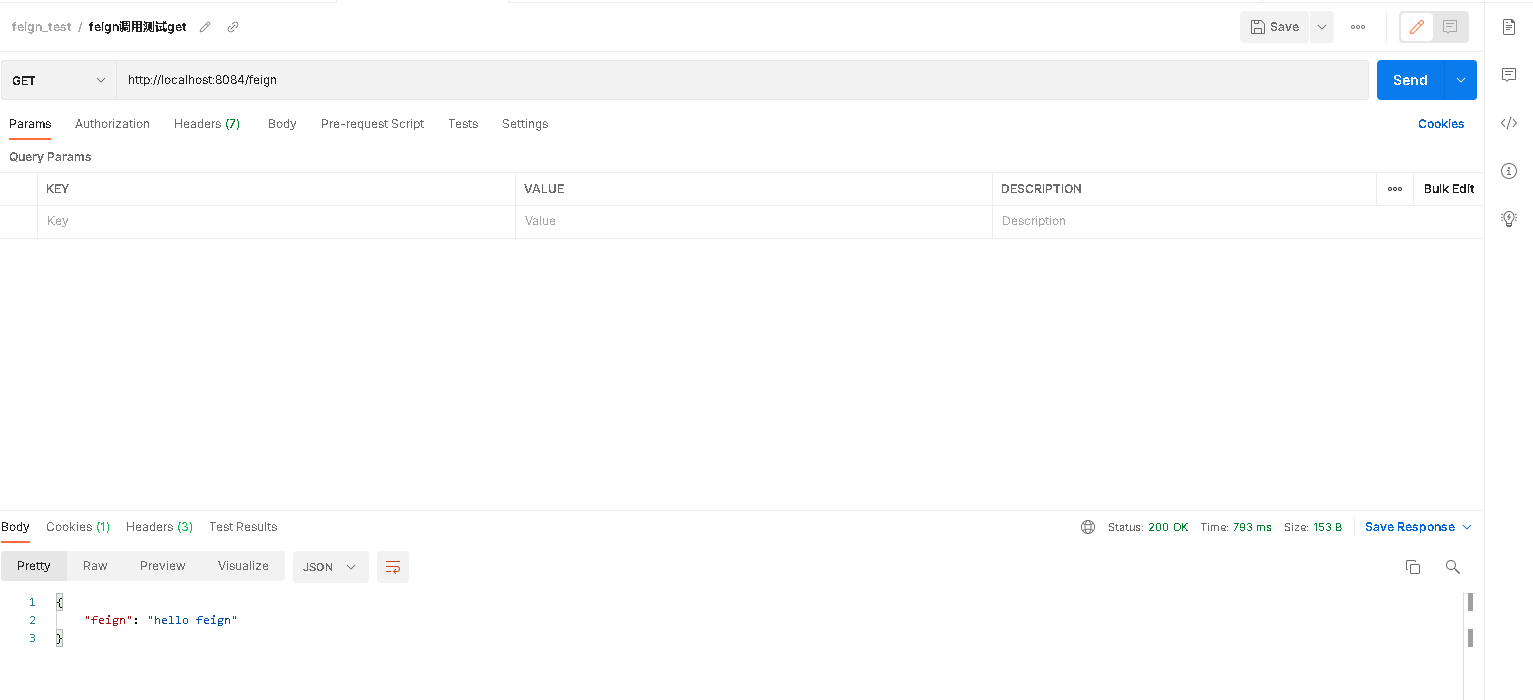Switch to comment mode in top right toggle
This screenshot has height=700, width=1533.
1448,27
